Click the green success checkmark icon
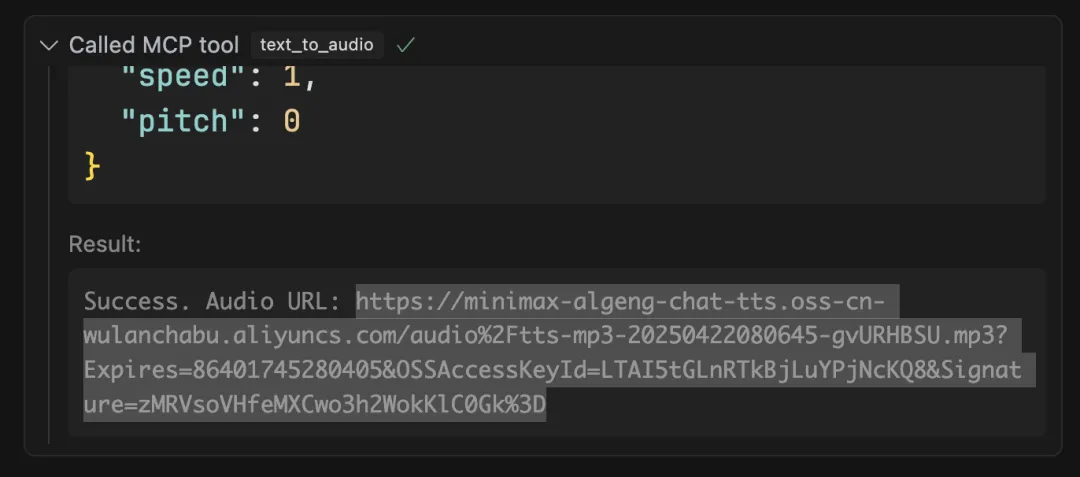Image resolution: width=1080 pixels, height=477 pixels. pyautogui.click(x=406, y=45)
